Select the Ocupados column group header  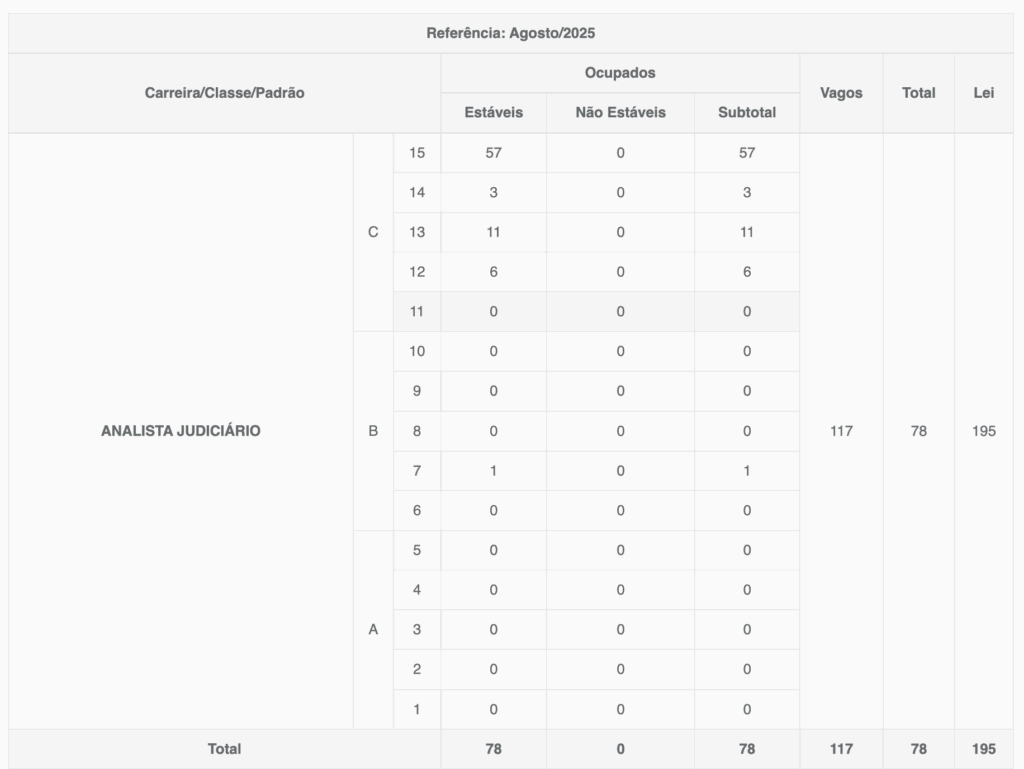click(x=620, y=73)
